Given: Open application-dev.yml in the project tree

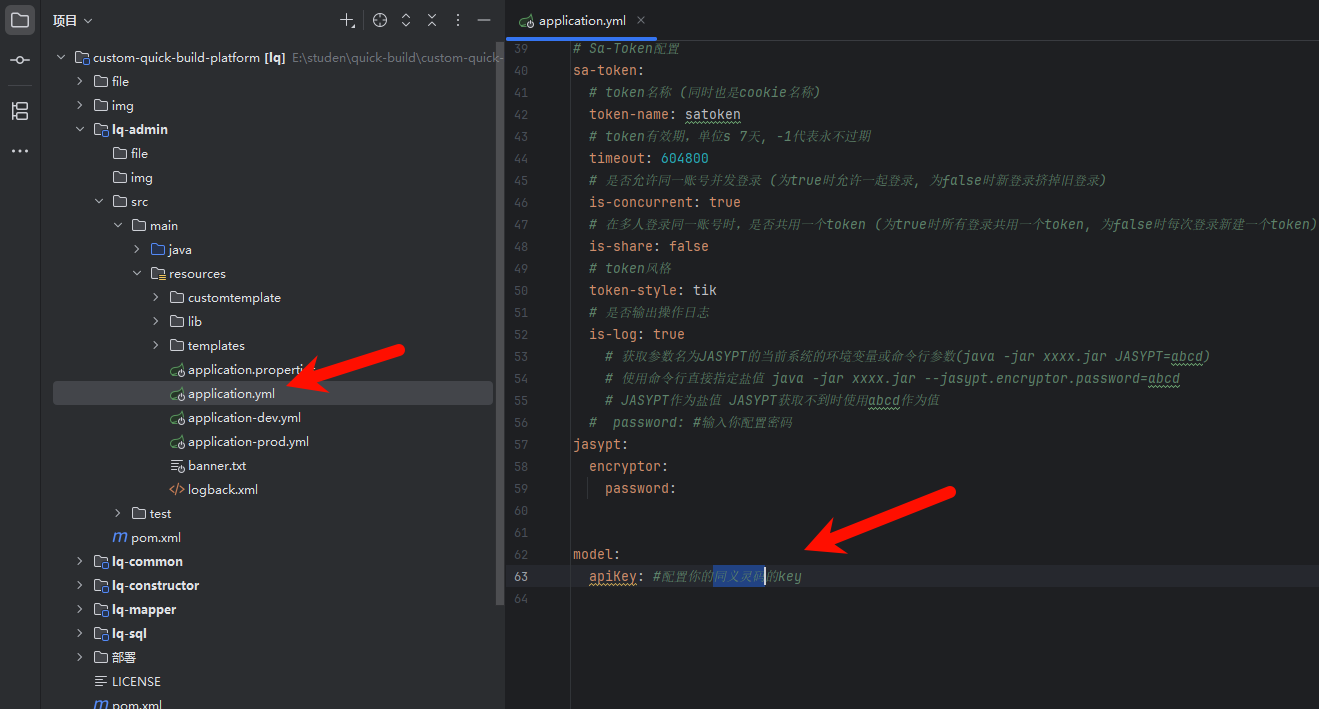Looking at the screenshot, I should (244, 418).
